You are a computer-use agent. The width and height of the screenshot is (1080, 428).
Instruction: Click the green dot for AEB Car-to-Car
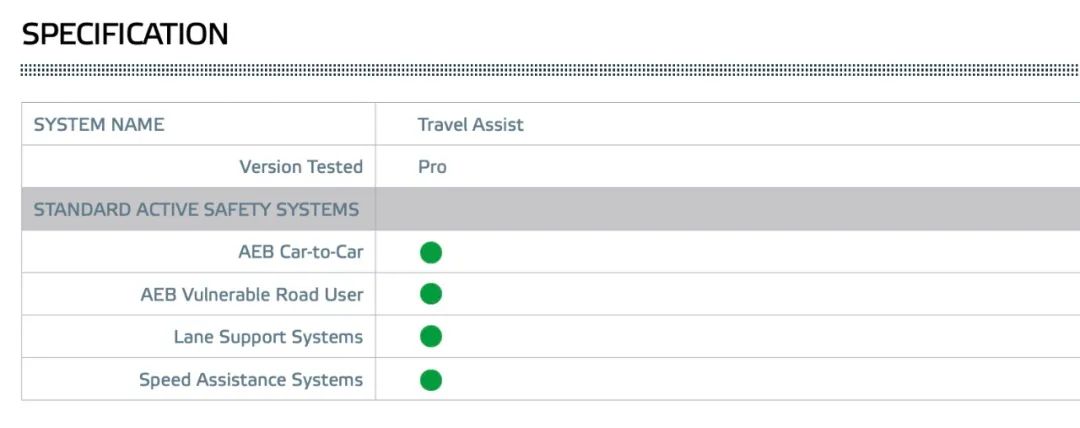[430, 252]
